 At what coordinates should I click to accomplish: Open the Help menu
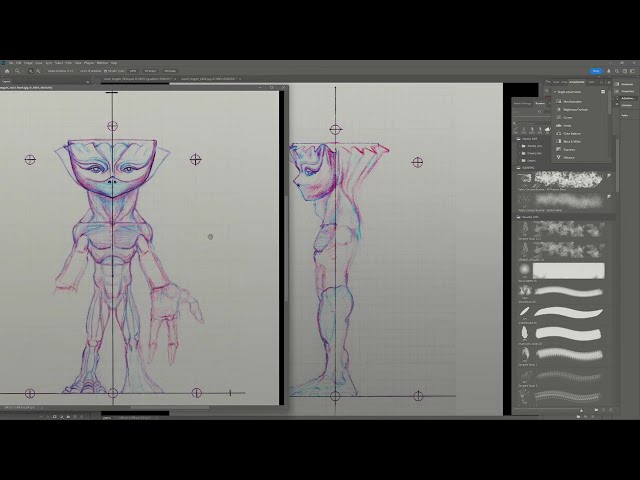point(114,63)
